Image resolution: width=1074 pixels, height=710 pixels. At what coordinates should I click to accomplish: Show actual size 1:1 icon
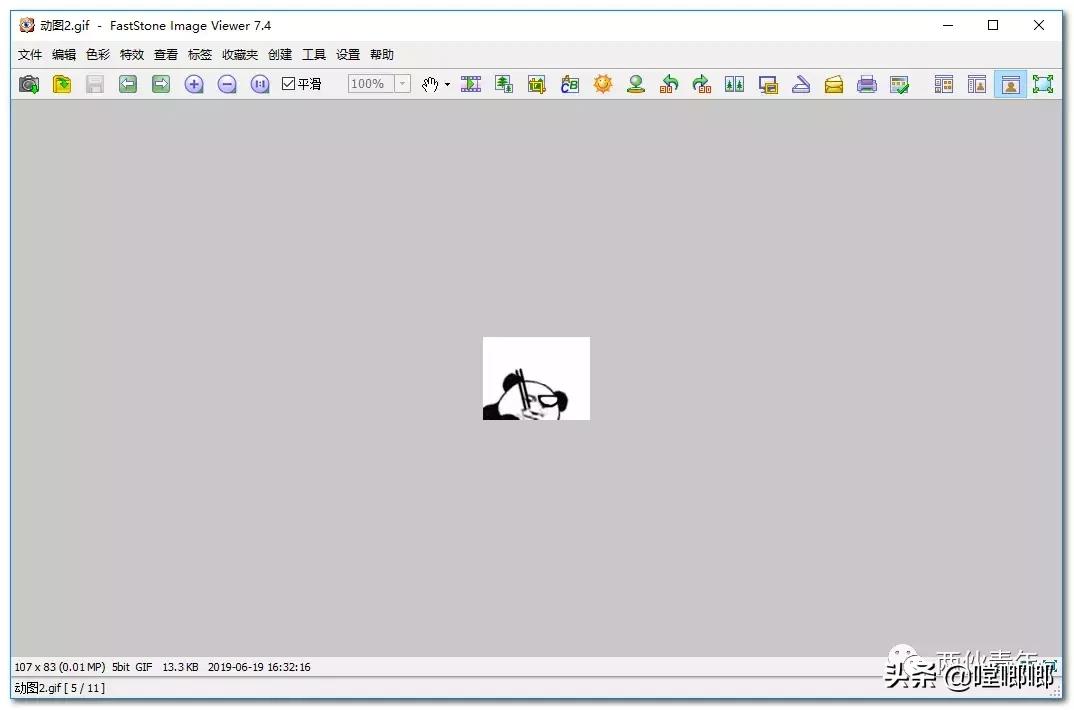tap(260, 84)
